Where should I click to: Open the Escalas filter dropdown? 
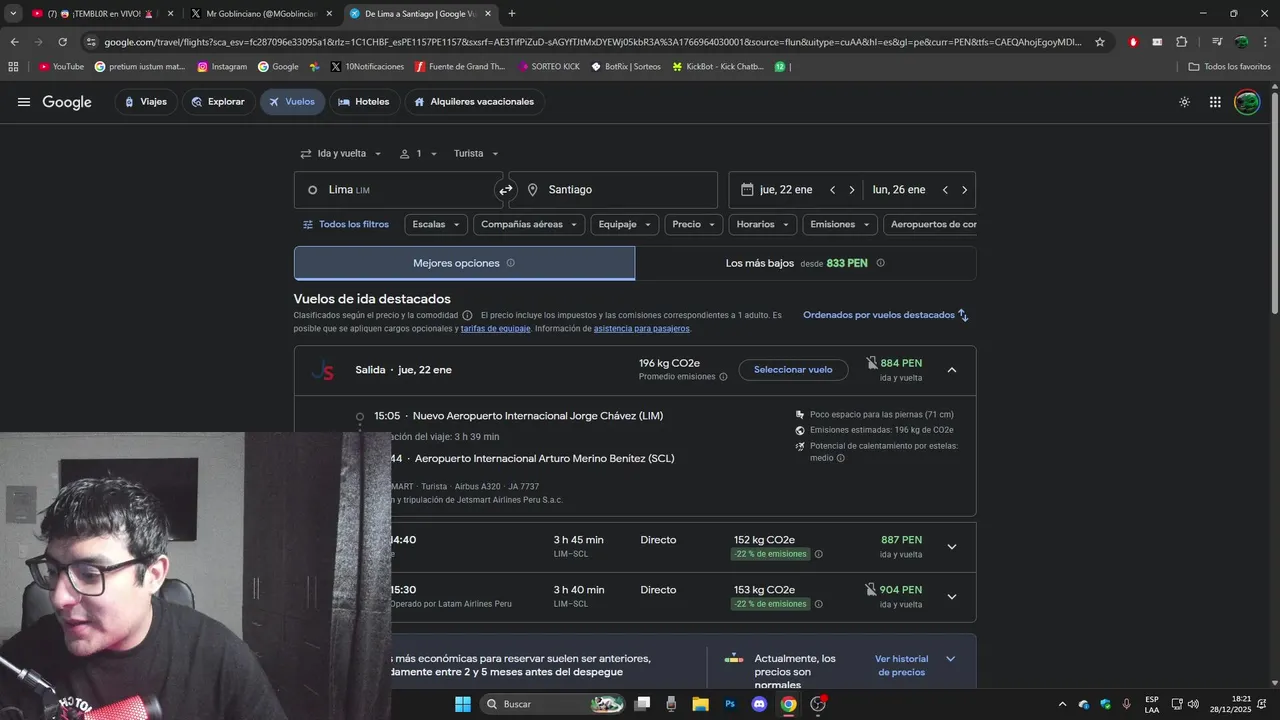437,225
